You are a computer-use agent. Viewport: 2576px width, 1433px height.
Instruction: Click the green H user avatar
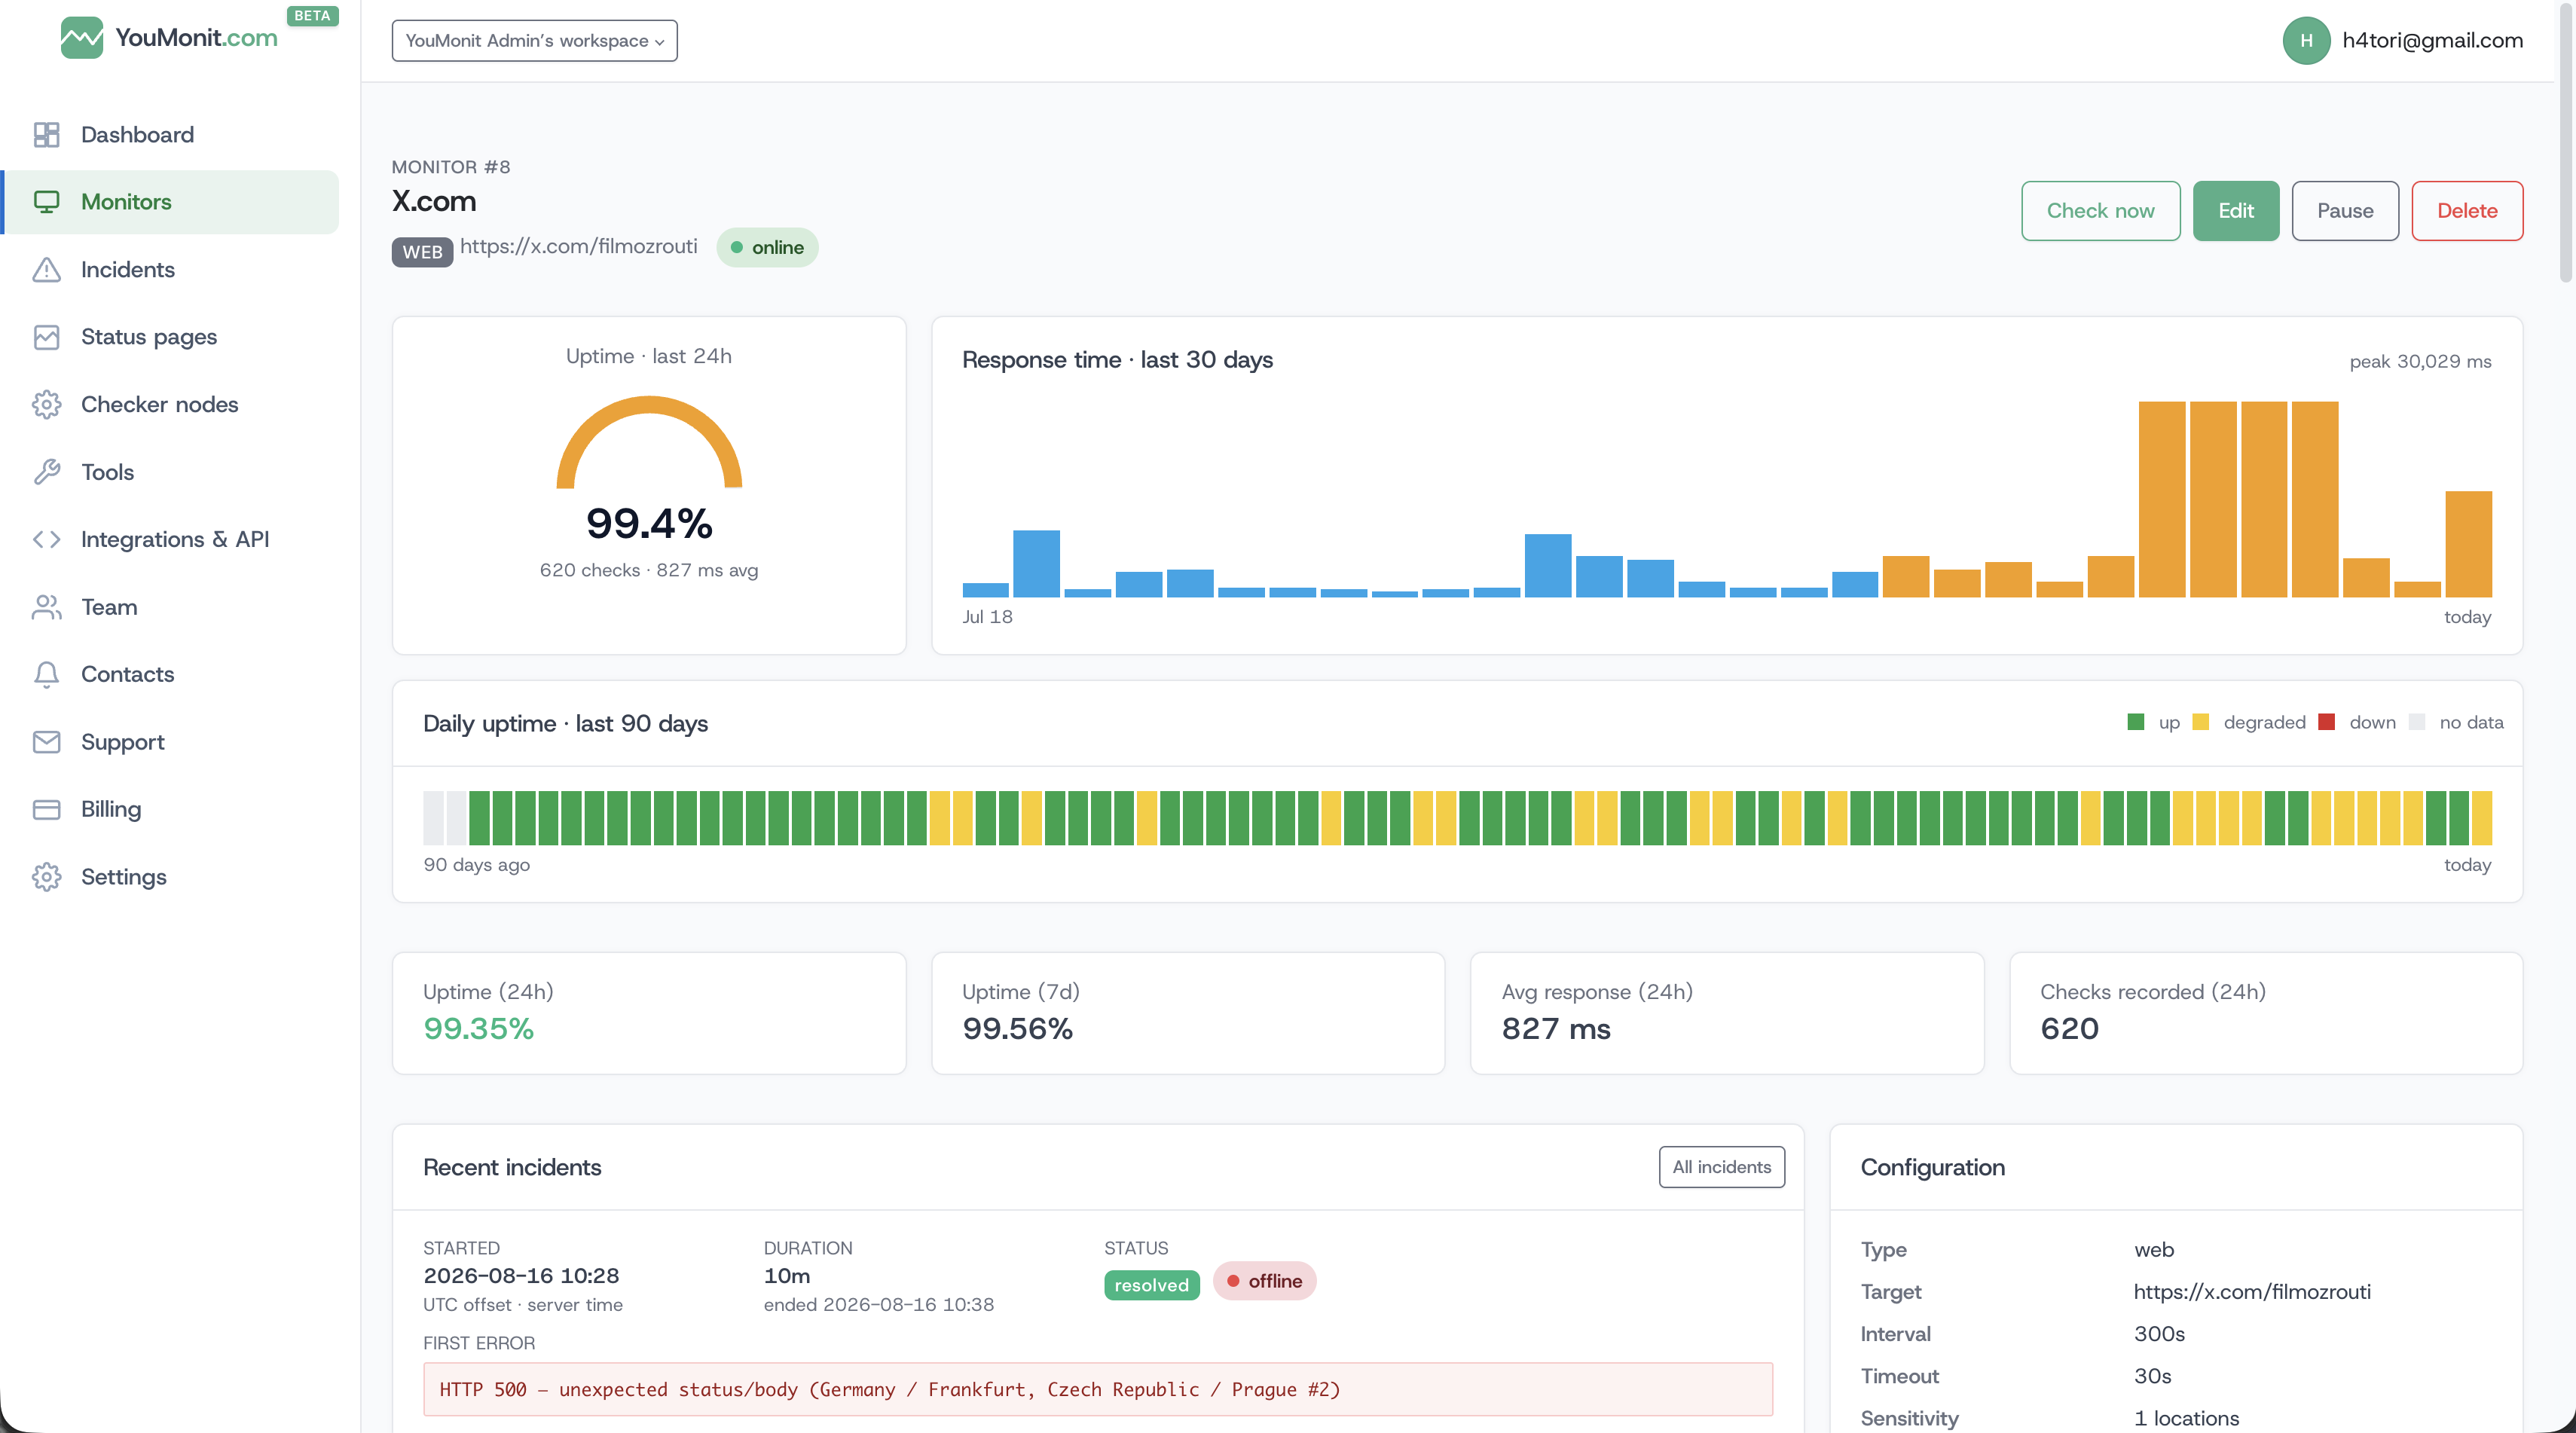point(2306,40)
